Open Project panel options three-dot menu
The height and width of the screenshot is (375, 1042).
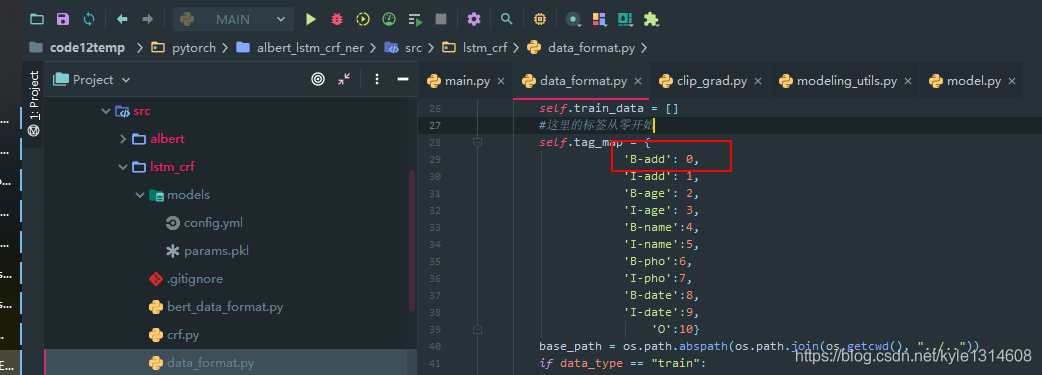coord(377,80)
